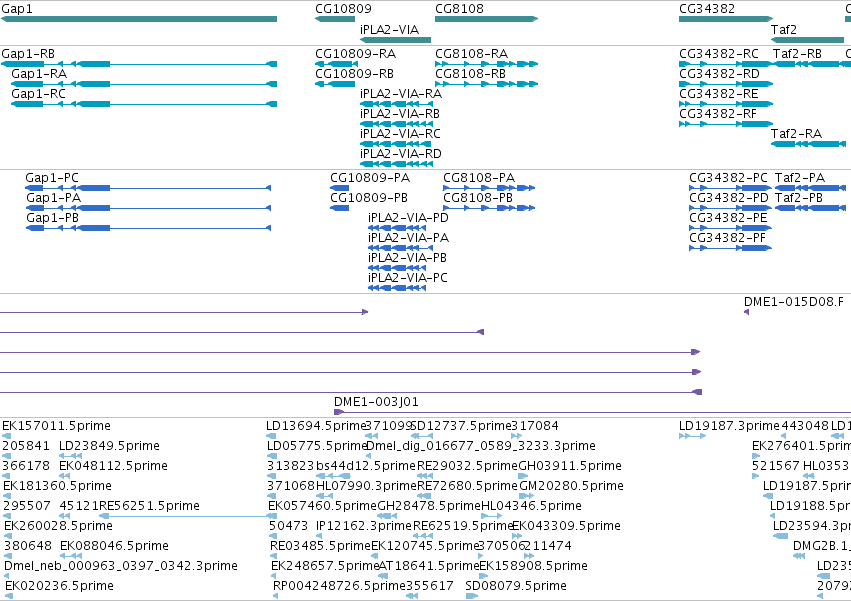Image resolution: width=851 pixels, height=601 pixels.
Task: Click protein iPLA2-VIA-PC
Action: pos(397,289)
